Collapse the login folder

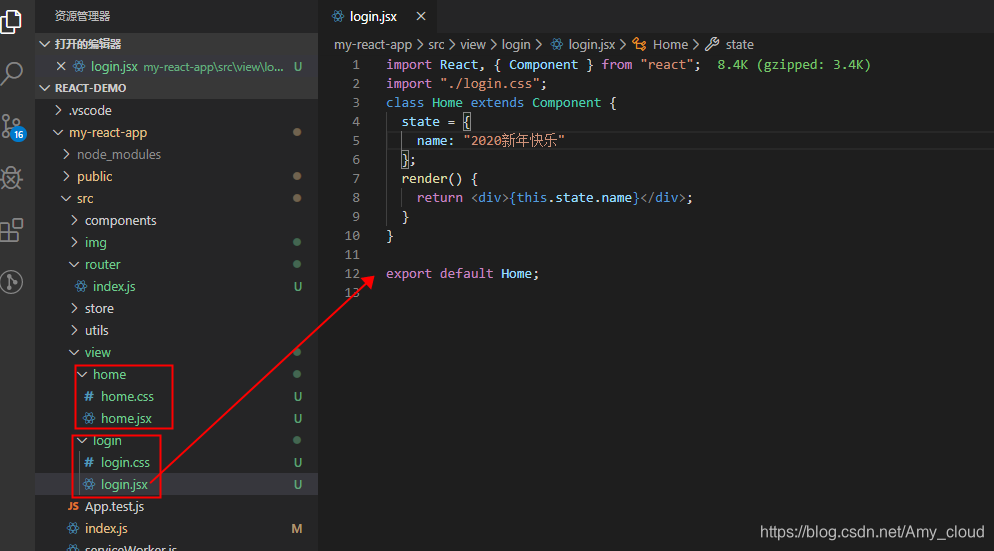(82, 440)
